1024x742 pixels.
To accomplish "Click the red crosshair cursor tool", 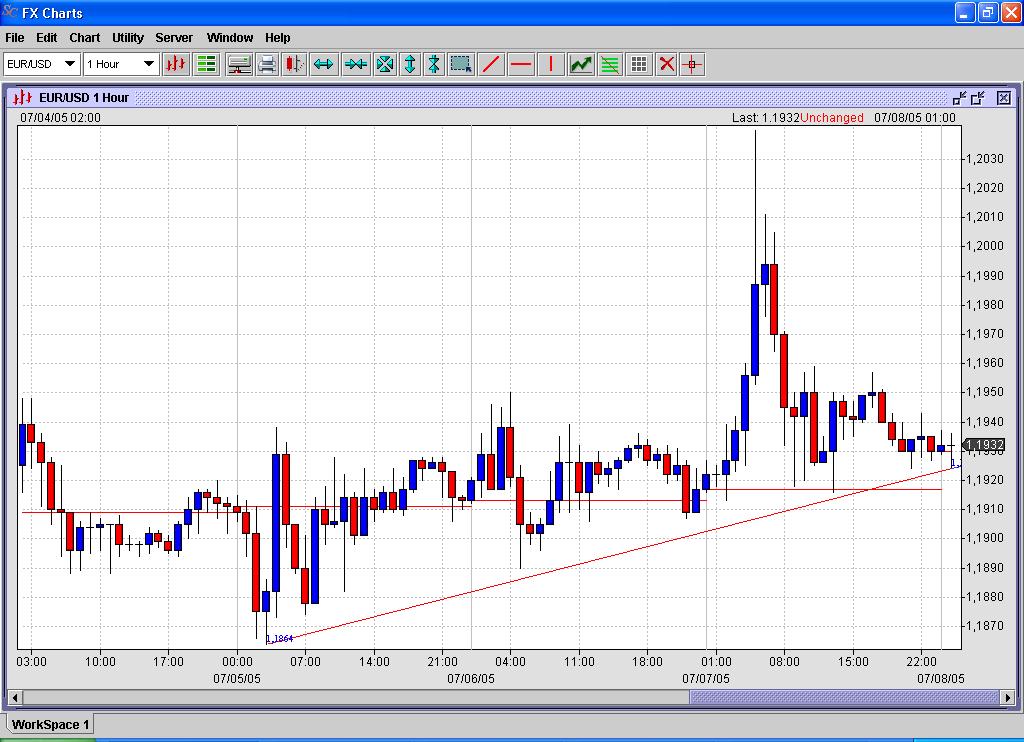I will point(691,64).
